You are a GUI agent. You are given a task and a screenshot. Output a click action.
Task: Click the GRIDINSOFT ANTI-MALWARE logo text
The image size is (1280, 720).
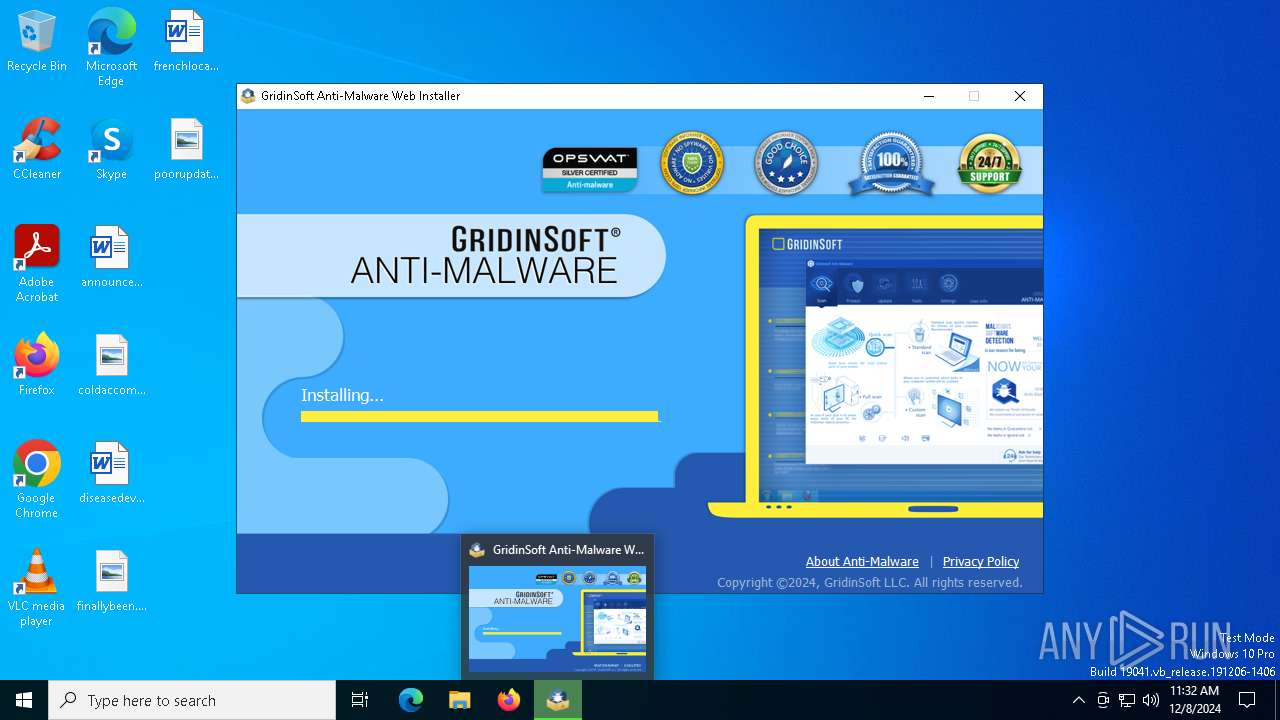485,255
